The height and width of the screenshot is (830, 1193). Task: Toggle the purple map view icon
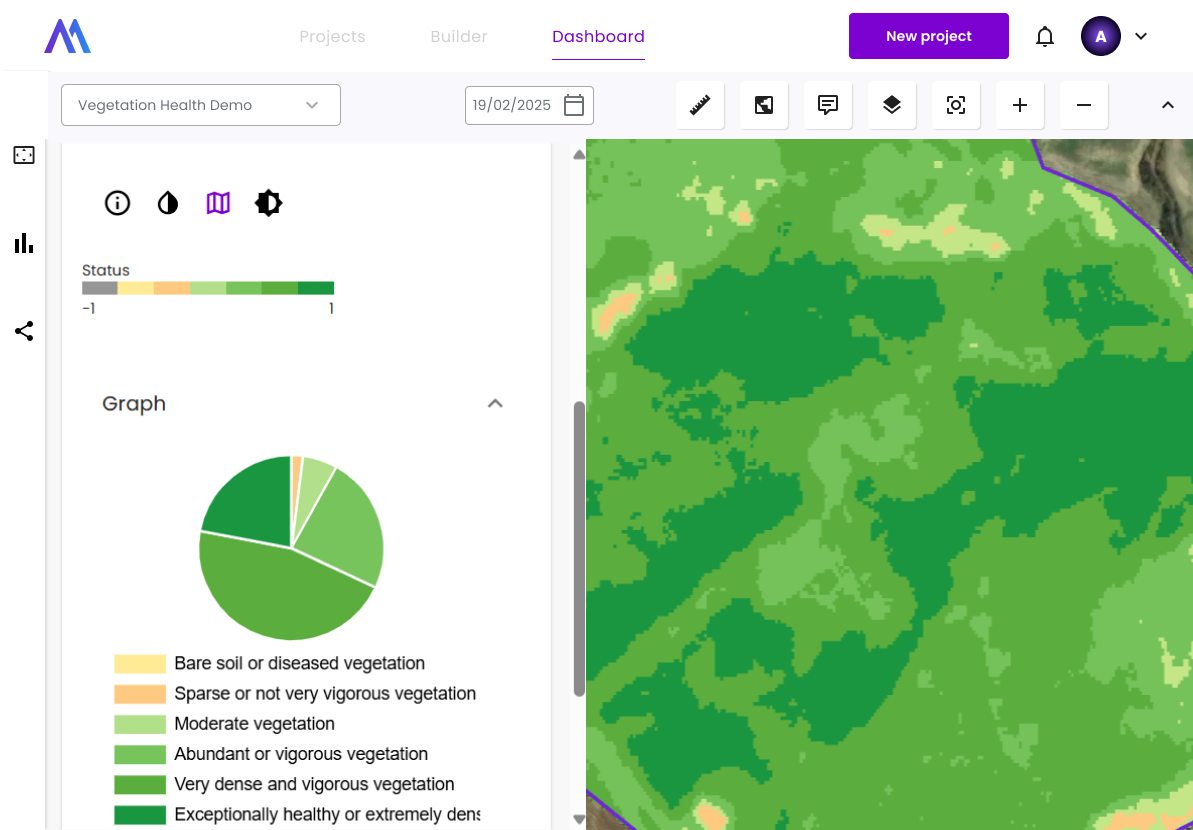pyautogui.click(x=218, y=203)
